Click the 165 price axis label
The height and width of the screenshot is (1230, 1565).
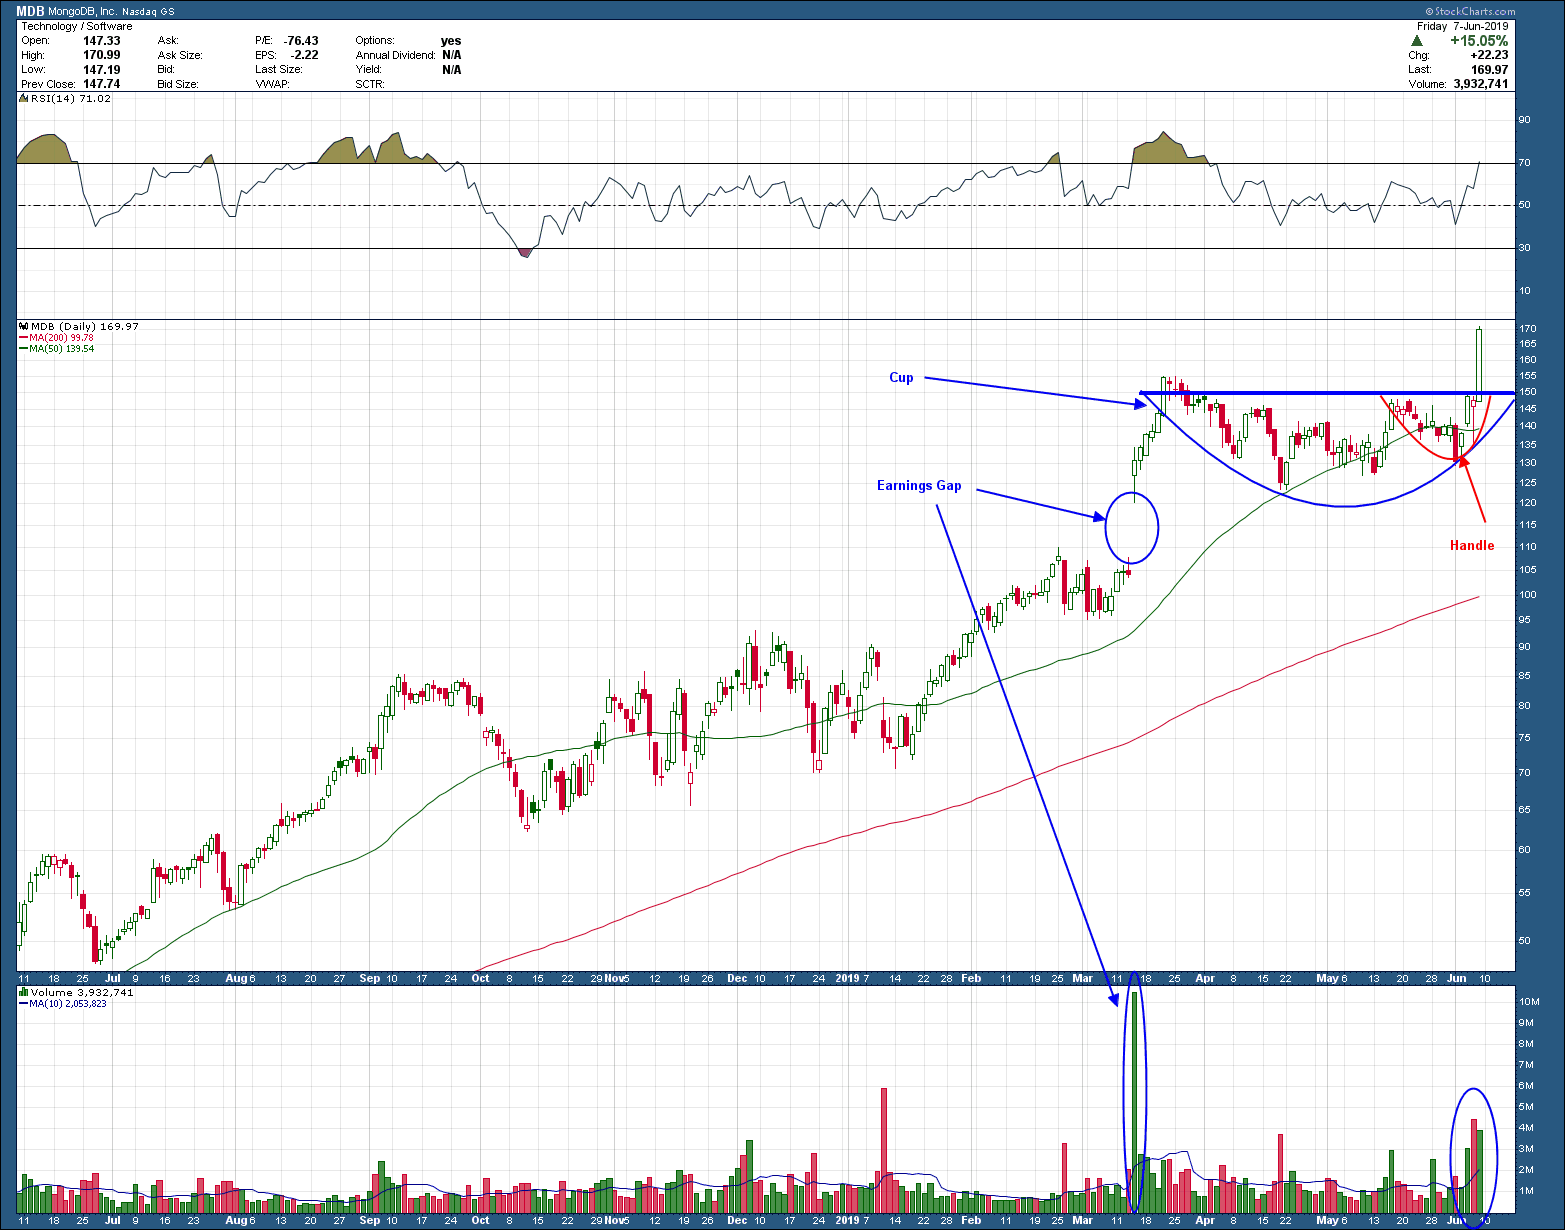pos(1528,344)
